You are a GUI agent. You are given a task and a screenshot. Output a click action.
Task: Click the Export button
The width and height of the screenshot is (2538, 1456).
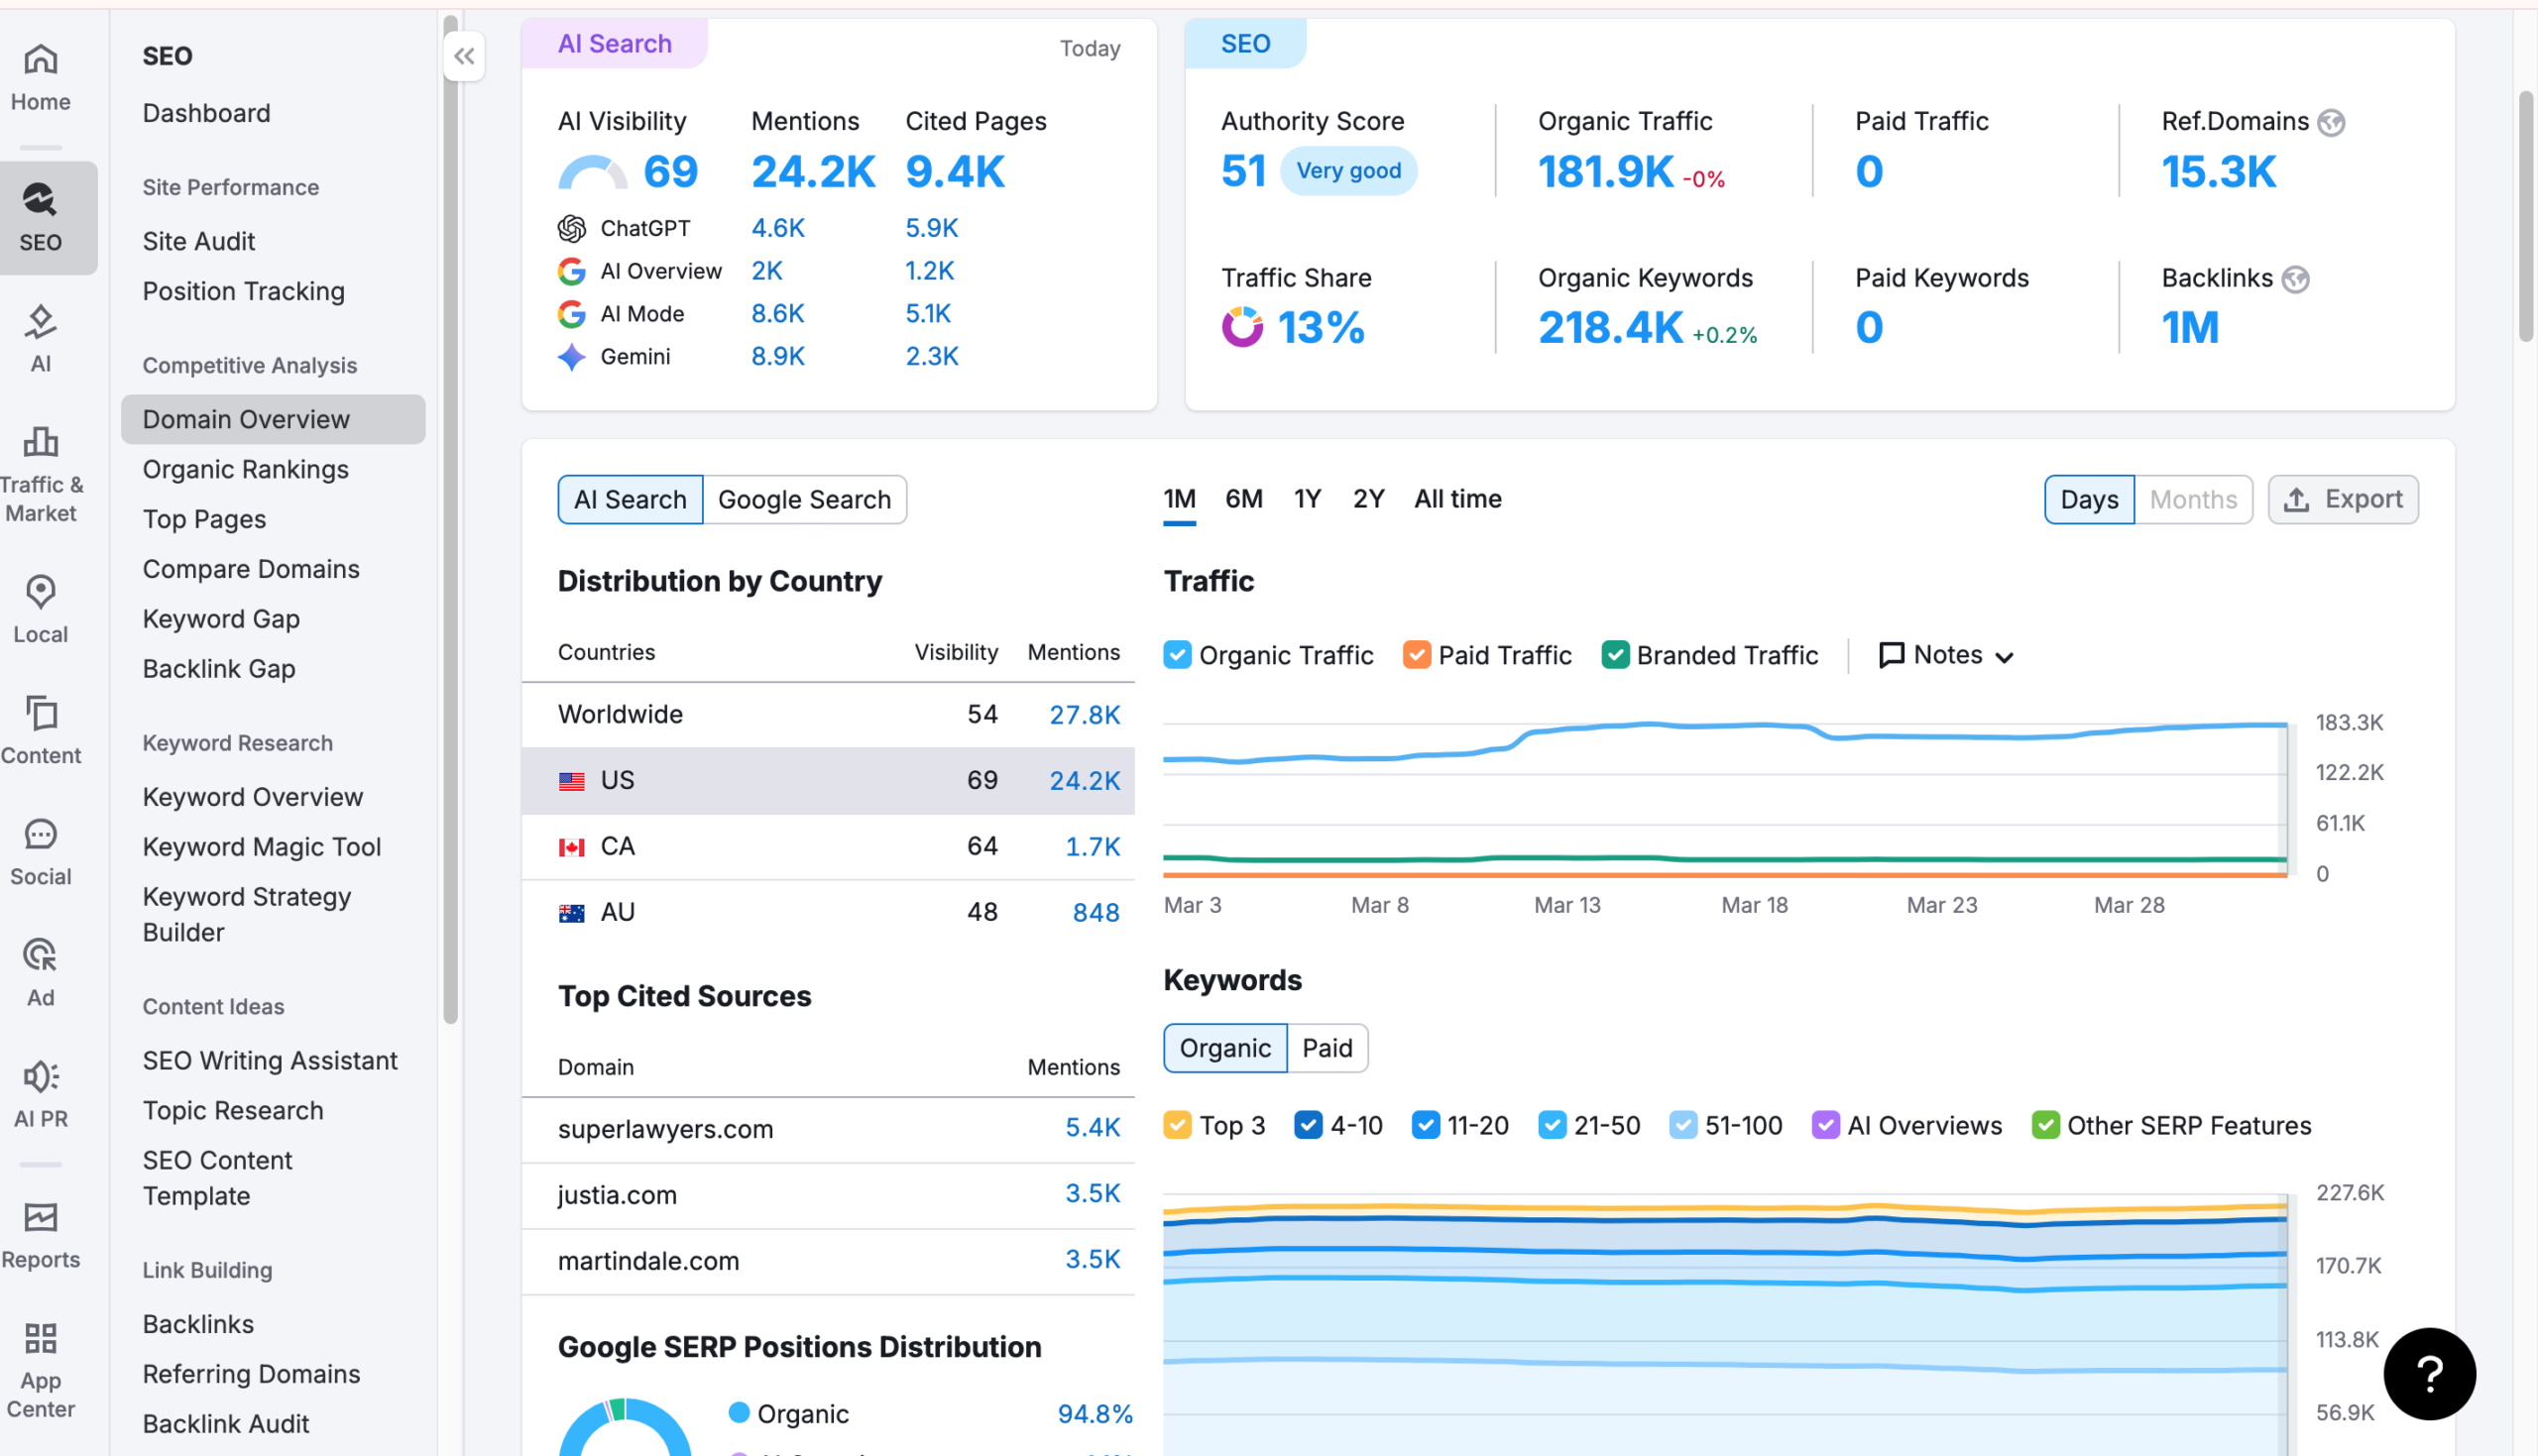pyautogui.click(x=2342, y=499)
